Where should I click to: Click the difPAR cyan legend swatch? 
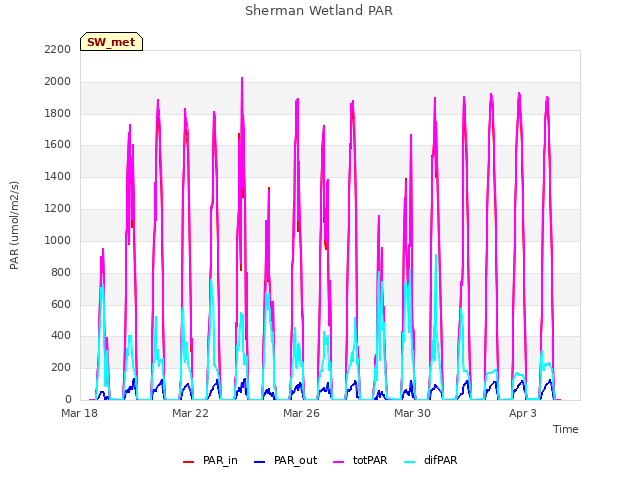pyautogui.click(x=410, y=461)
